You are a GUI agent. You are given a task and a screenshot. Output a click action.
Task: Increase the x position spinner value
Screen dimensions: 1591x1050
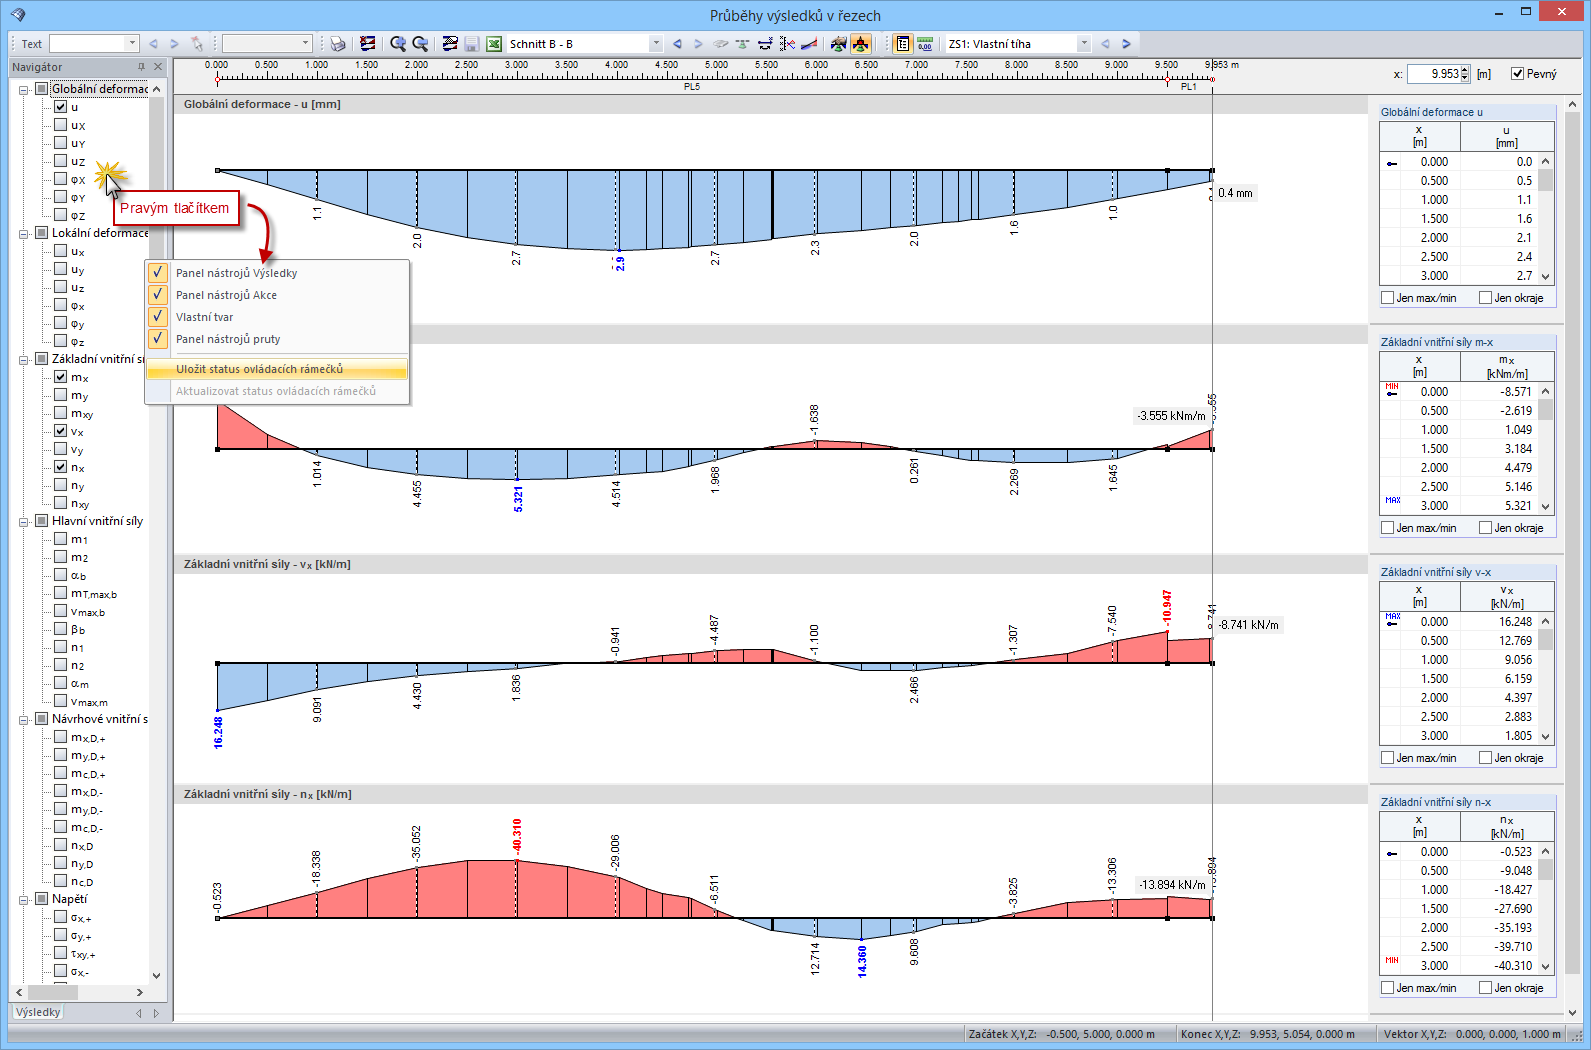coord(1465,70)
